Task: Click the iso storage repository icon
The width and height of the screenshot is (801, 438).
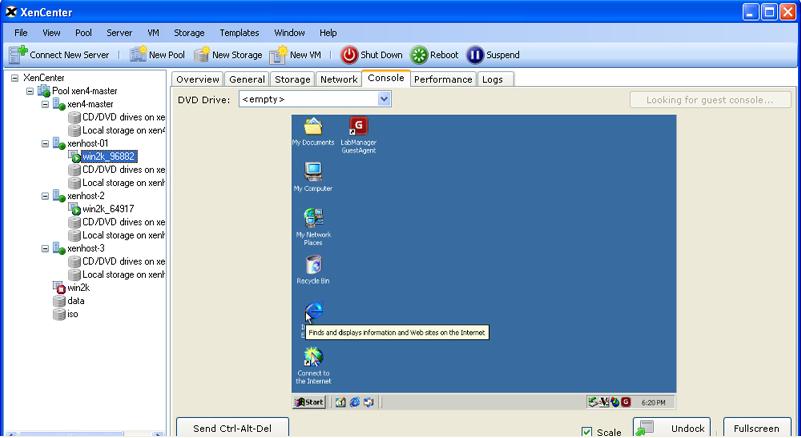Action: click(x=59, y=314)
